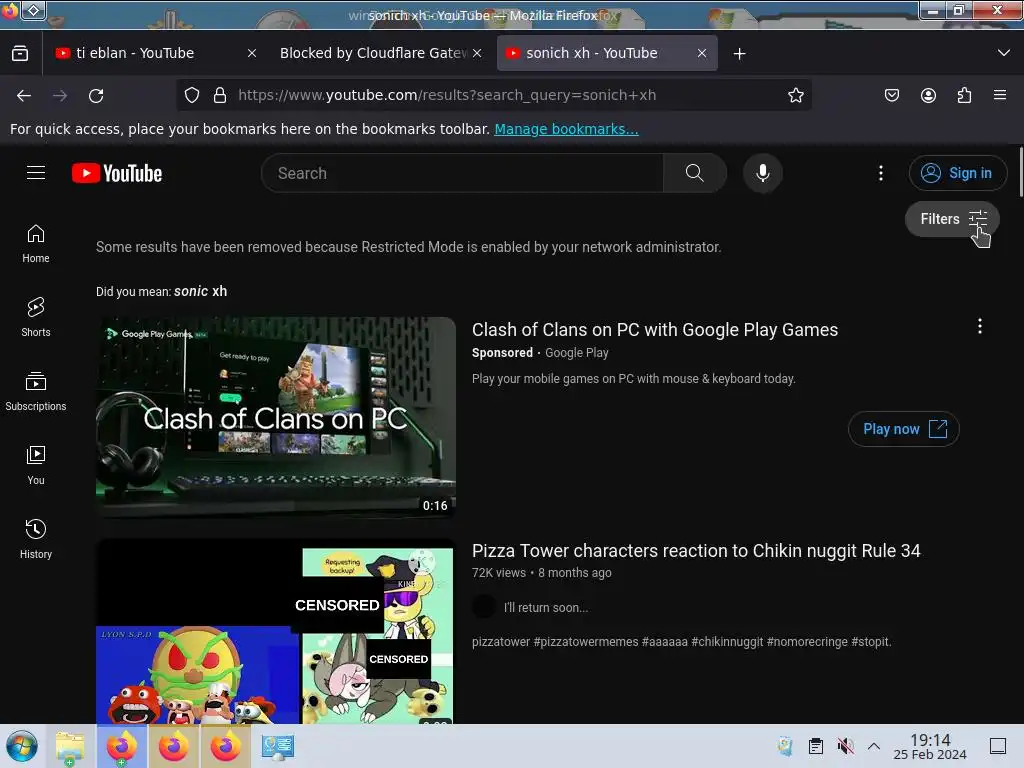Open the Clash of Clans on PC title link
This screenshot has height=768, width=1024.
pyautogui.click(x=655, y=330)
